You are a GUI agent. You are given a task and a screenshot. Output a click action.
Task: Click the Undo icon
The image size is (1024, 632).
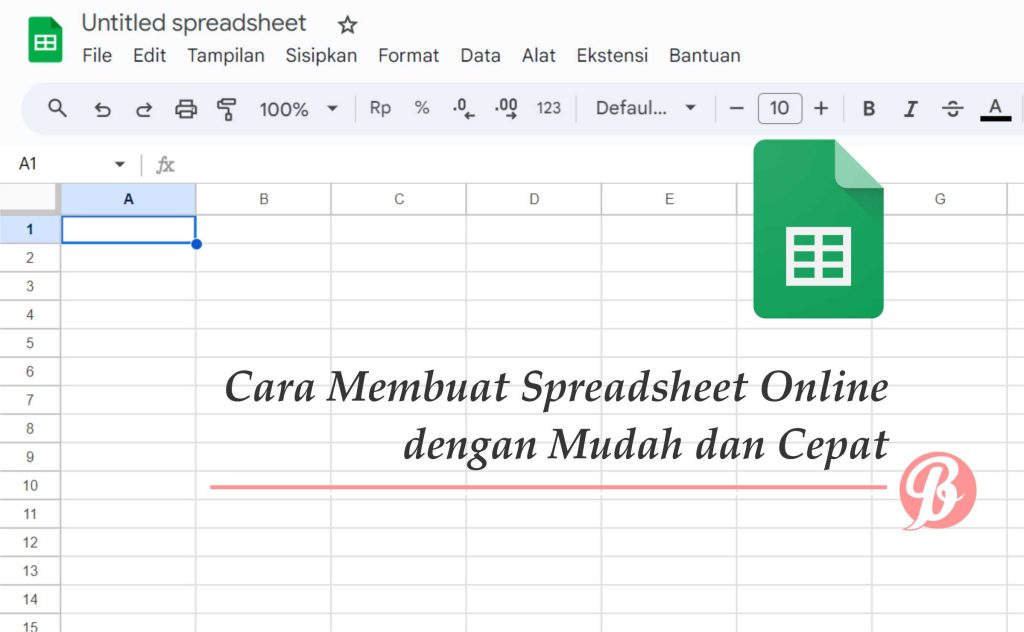[x=102, y=108]
